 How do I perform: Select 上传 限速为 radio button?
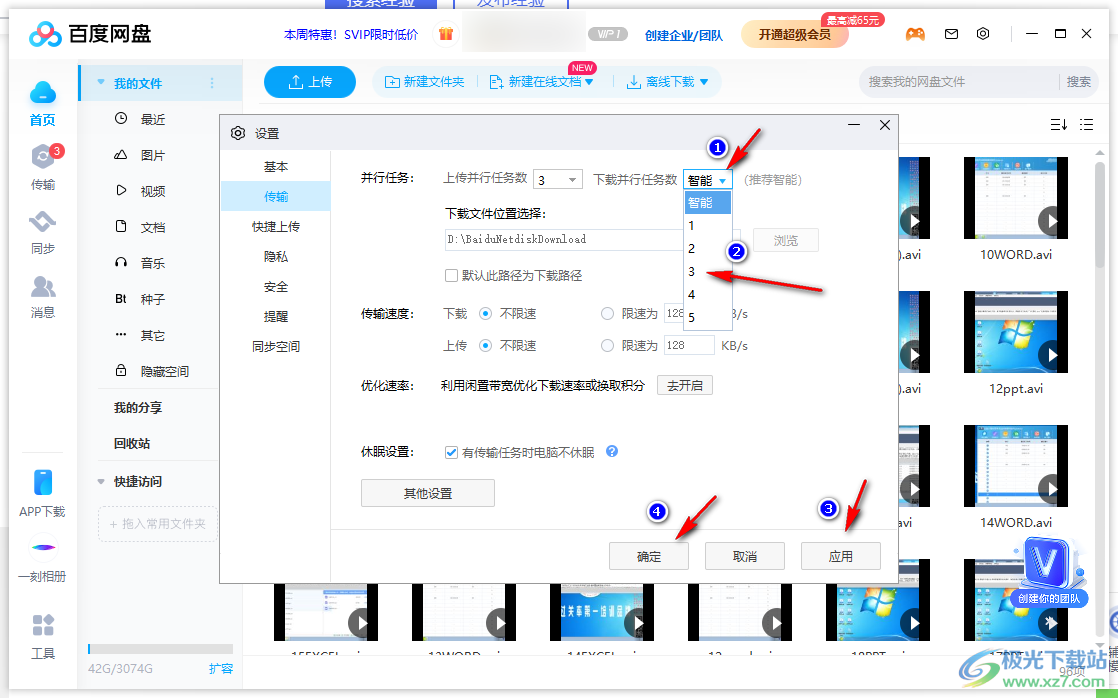coord(607,345)
